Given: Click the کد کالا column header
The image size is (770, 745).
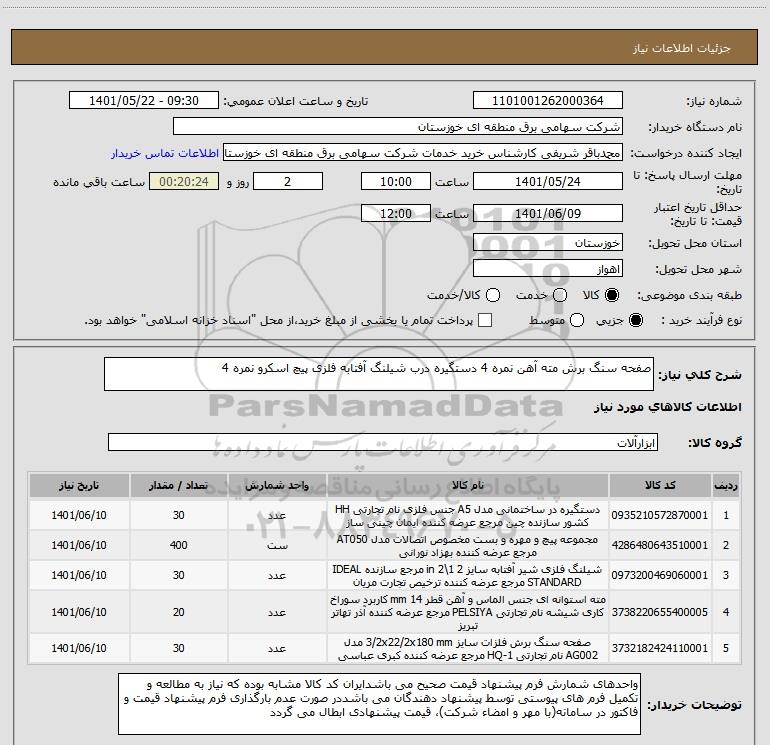Looking at the screenshot, I should click(660, 485).
